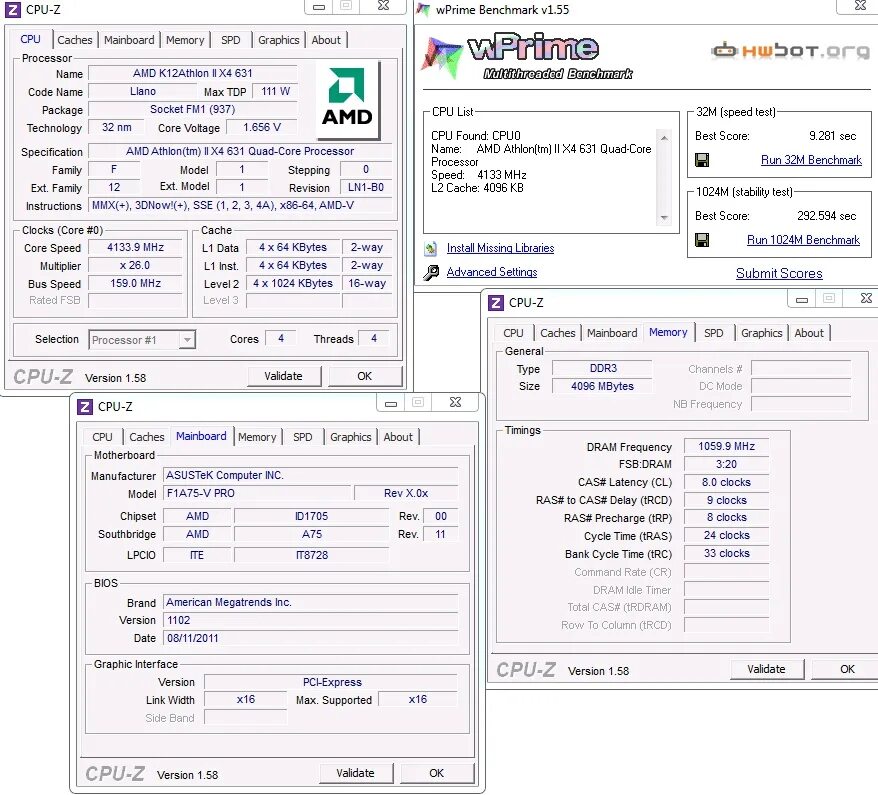Image resolution: width=878 pixels, height=795 pixels.
Task: Click Validate in the CPU tab window
Action: 284,376
